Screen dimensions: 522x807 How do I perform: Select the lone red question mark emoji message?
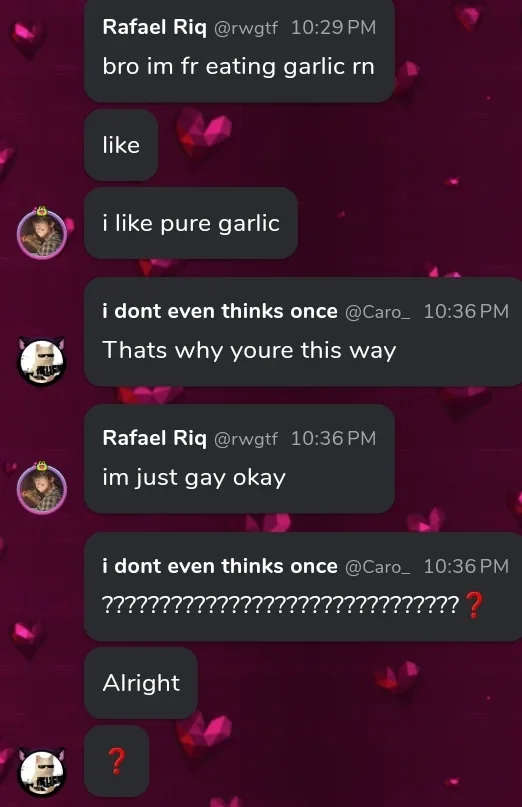(117, 761)
